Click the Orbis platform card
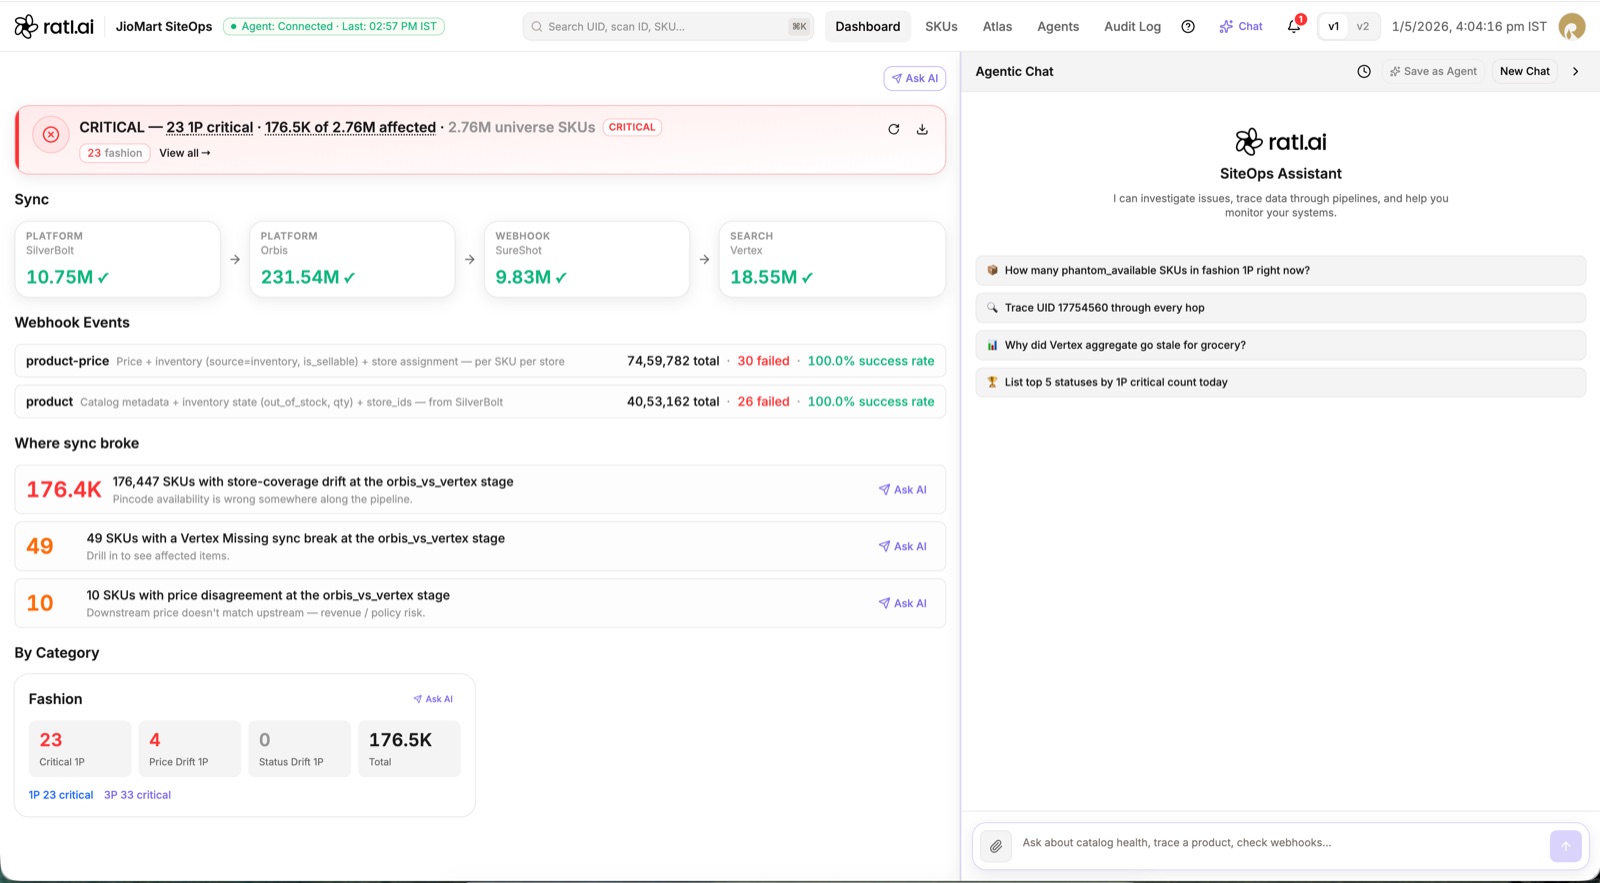 point(352,259)
